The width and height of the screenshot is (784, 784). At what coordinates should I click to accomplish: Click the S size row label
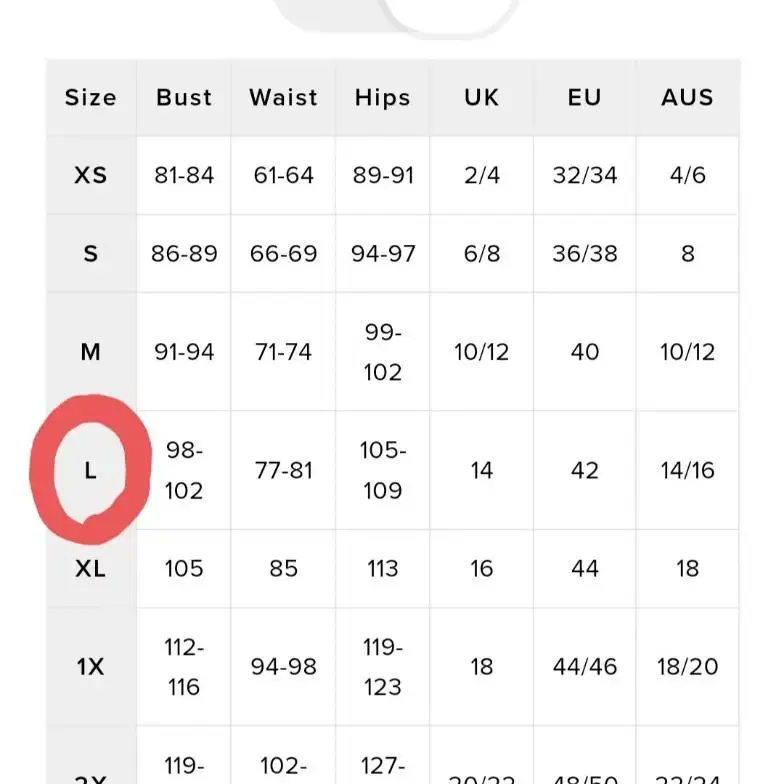(x=90, y=254)
